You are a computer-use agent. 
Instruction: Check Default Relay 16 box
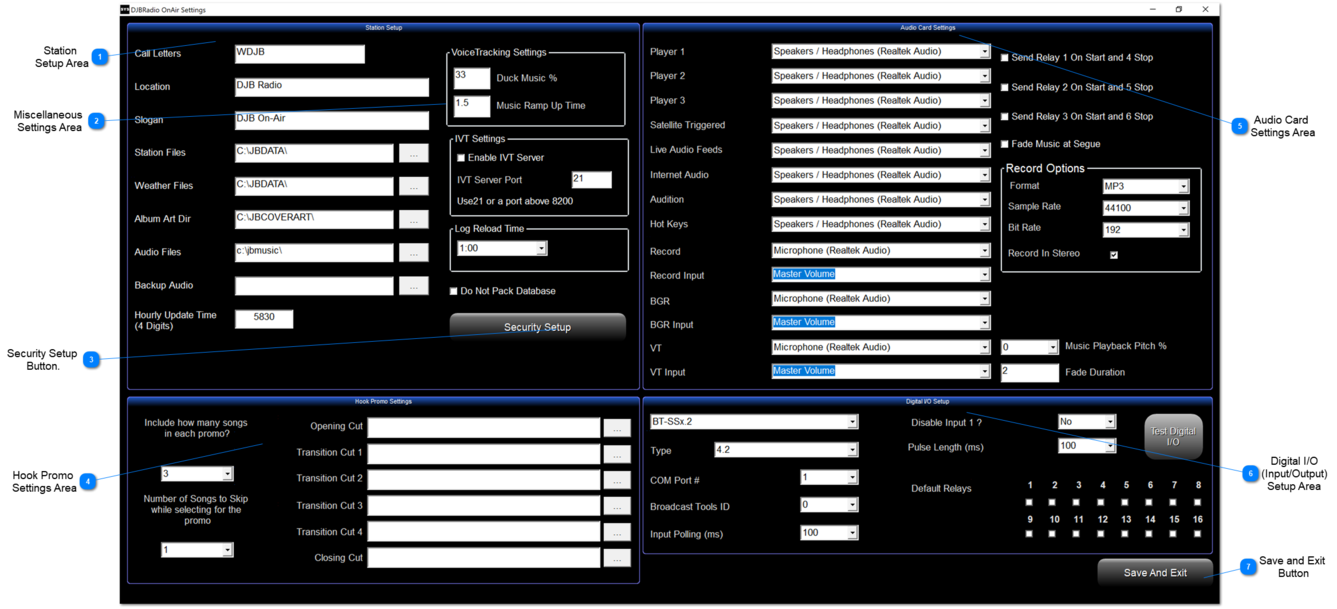coord(1198,533)
